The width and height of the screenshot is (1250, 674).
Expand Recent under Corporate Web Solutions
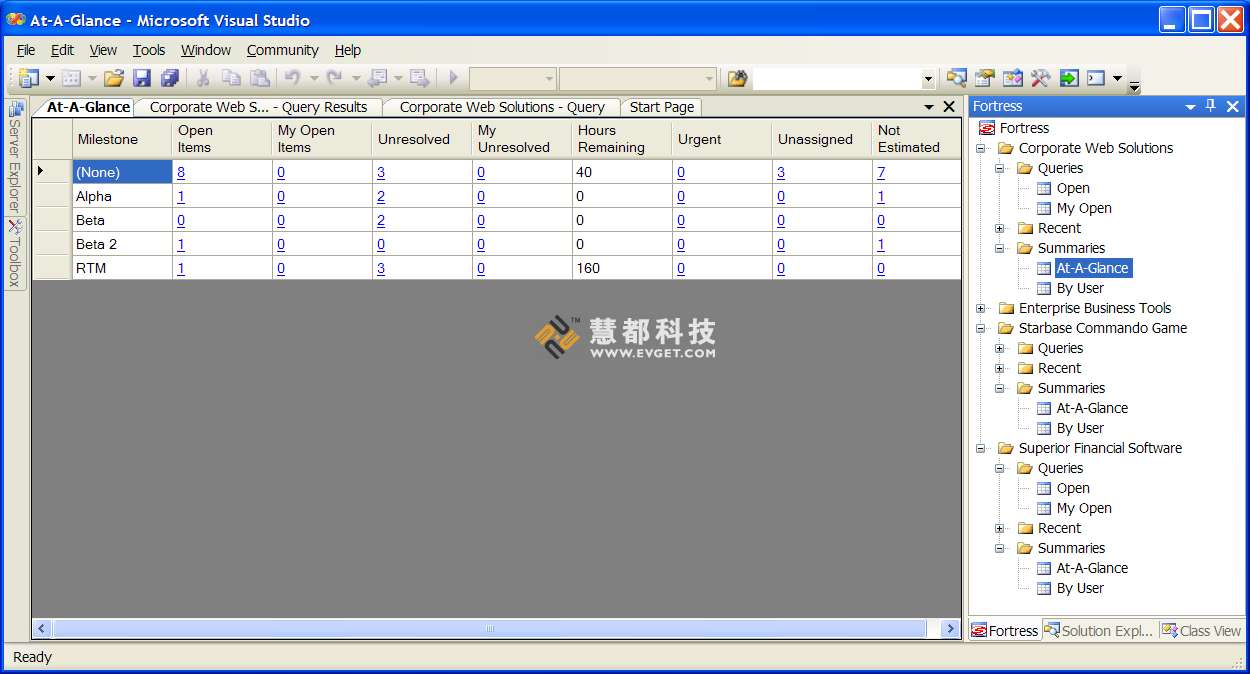(1000, 228)
